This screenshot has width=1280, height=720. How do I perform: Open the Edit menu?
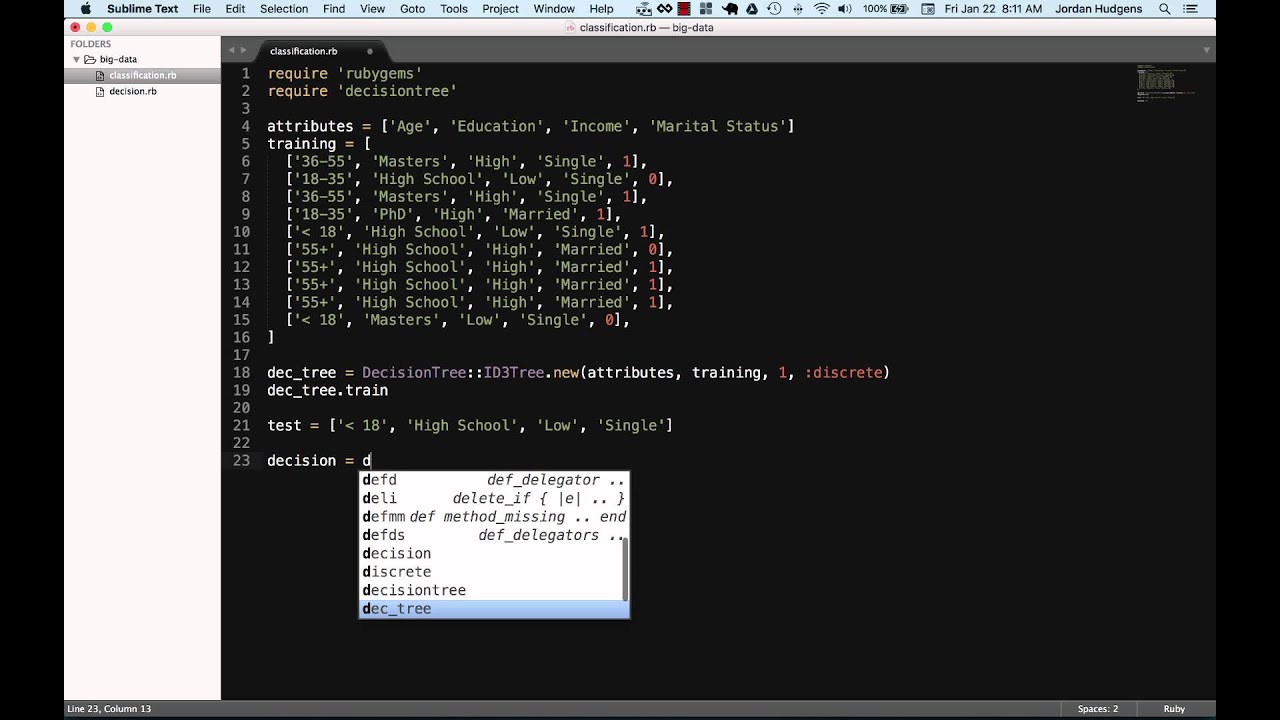click(x=235, y=9)
